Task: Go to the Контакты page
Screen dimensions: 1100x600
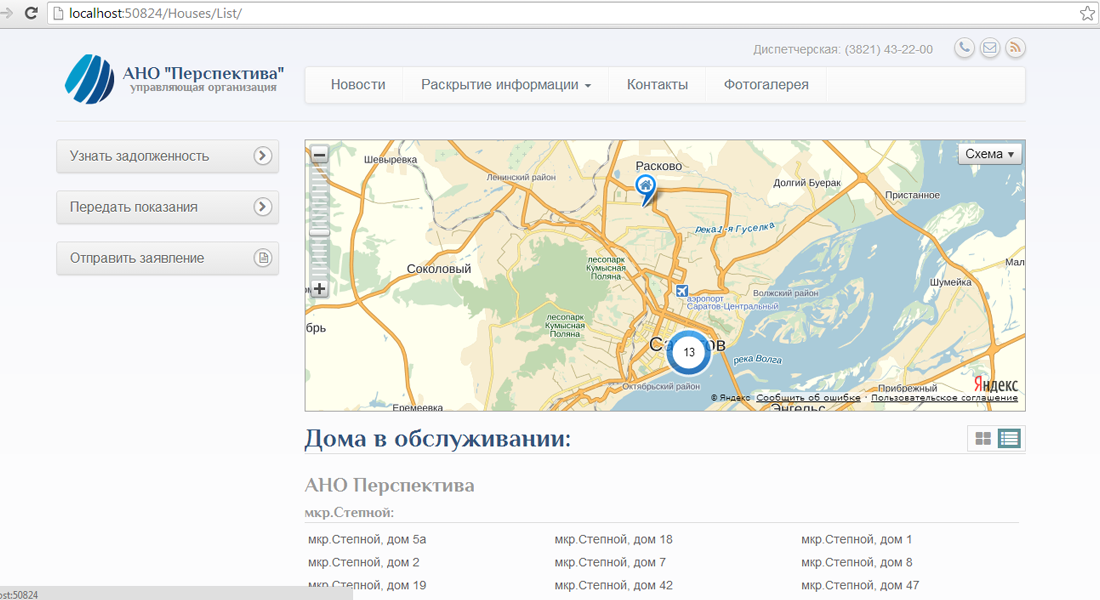Action: [x=657, y=85]
